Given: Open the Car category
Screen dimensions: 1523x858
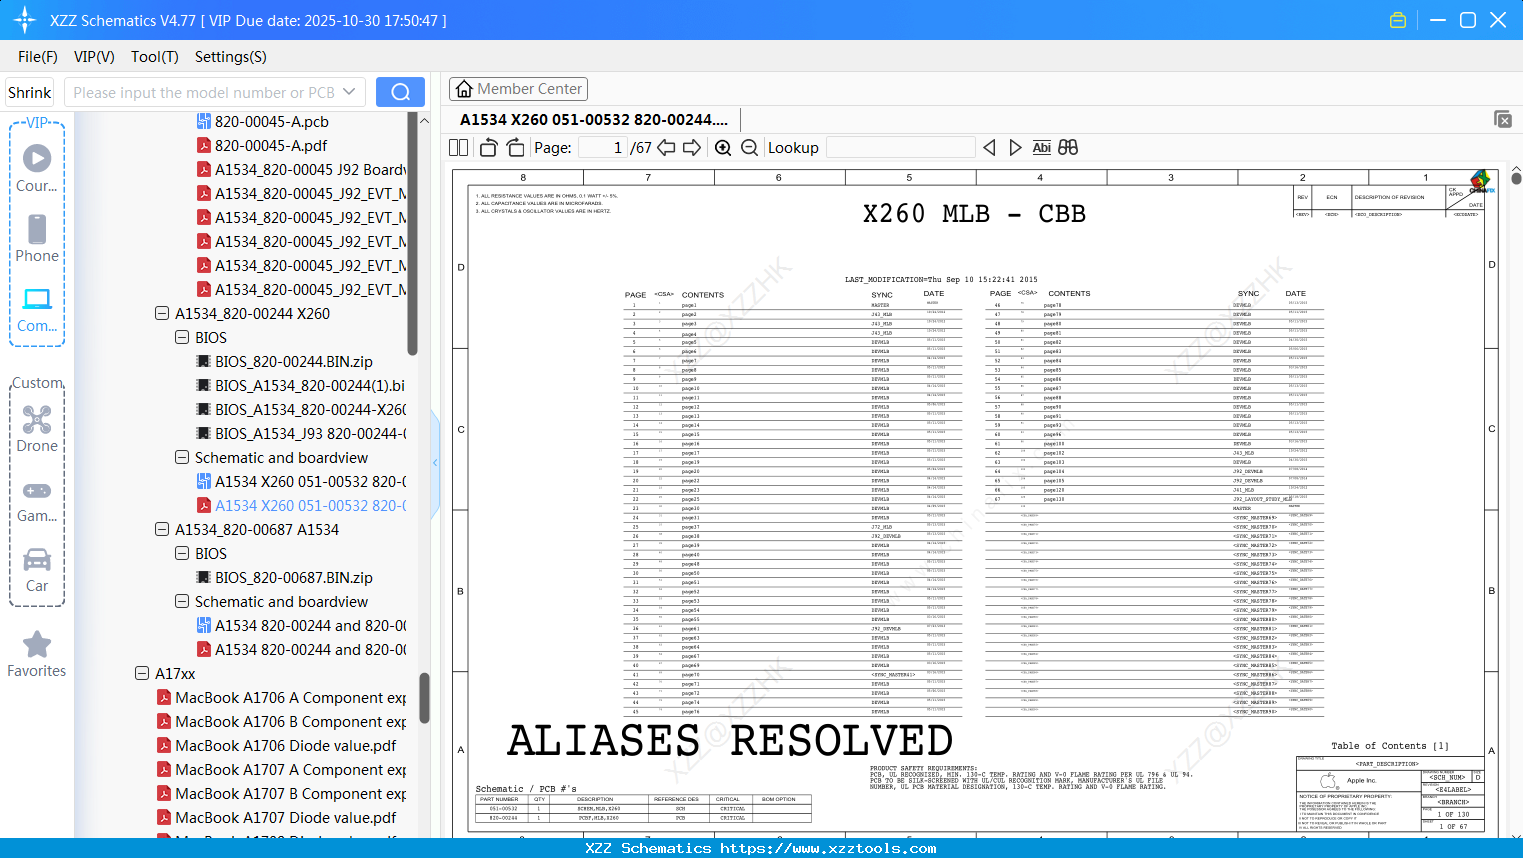Looking at the screenshot, I should click(37, 570).
